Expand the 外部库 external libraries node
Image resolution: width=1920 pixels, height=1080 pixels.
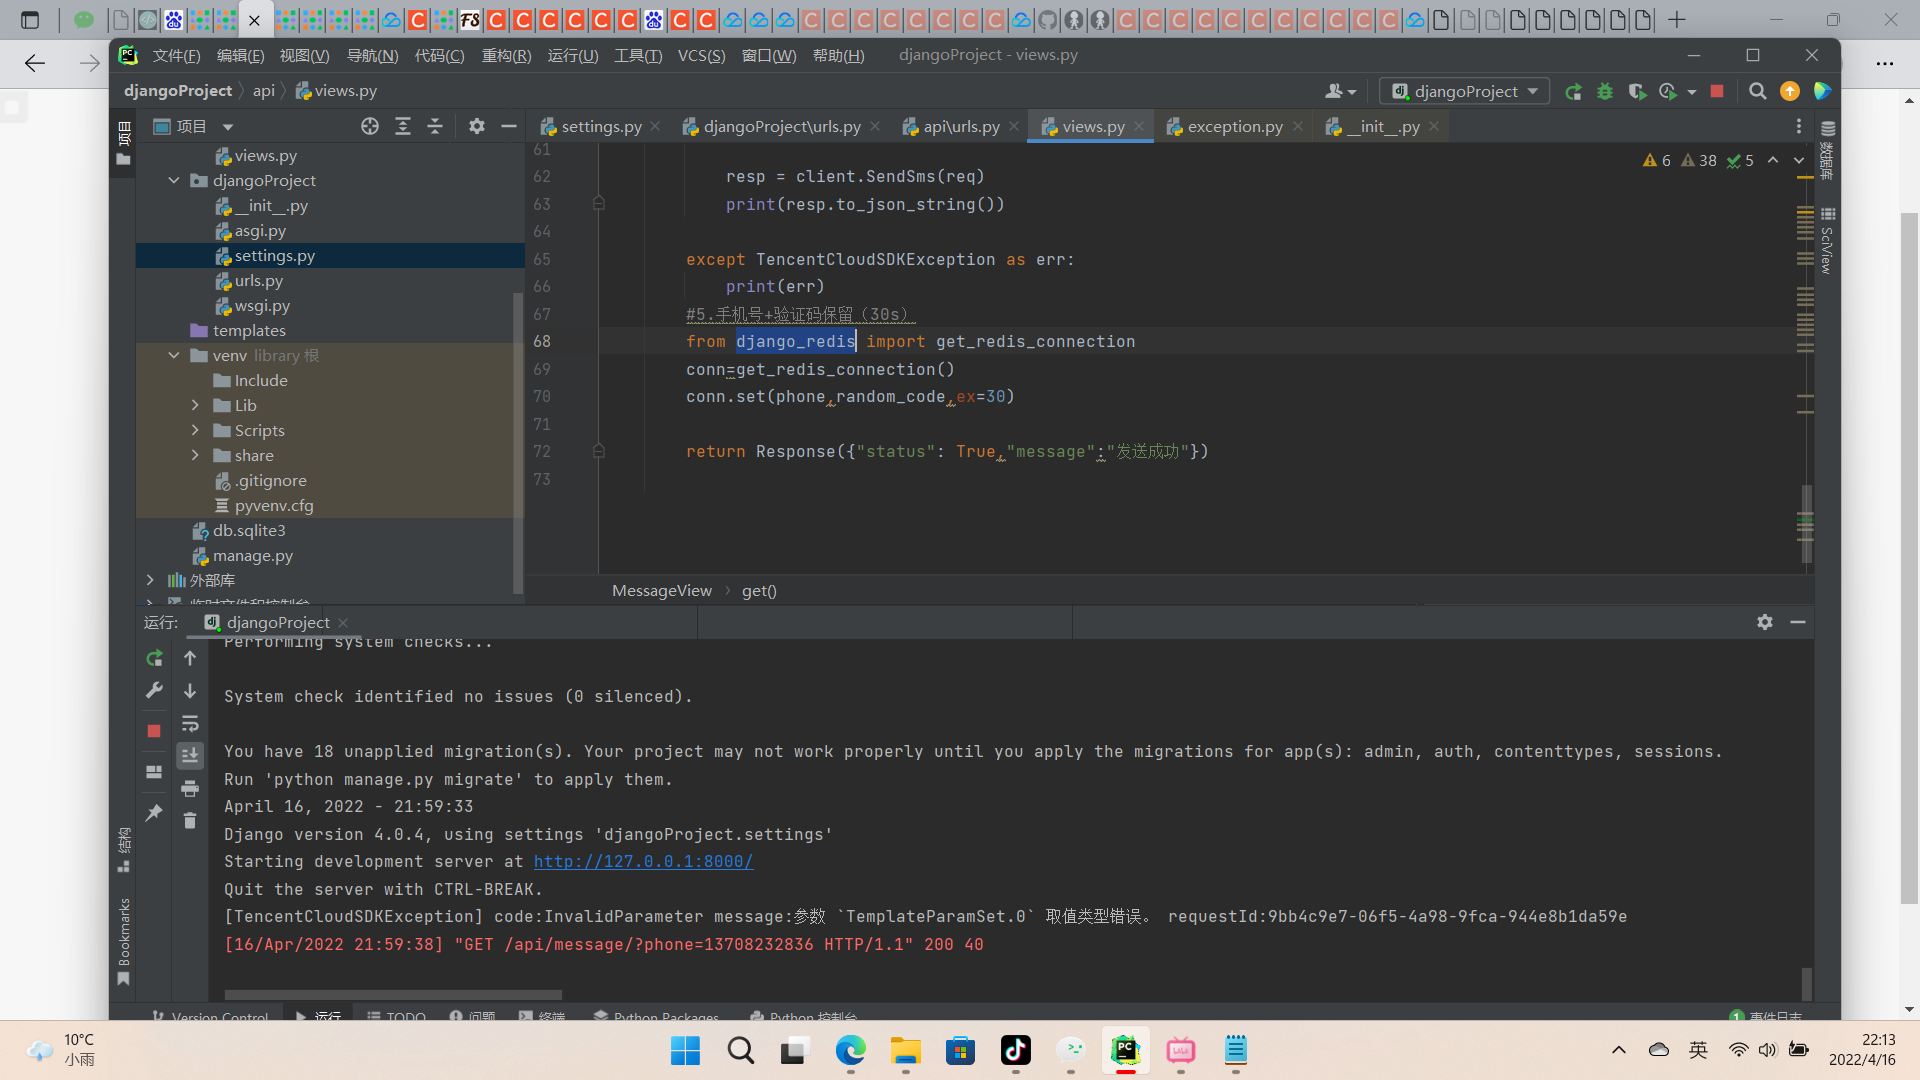coord(150,581)
